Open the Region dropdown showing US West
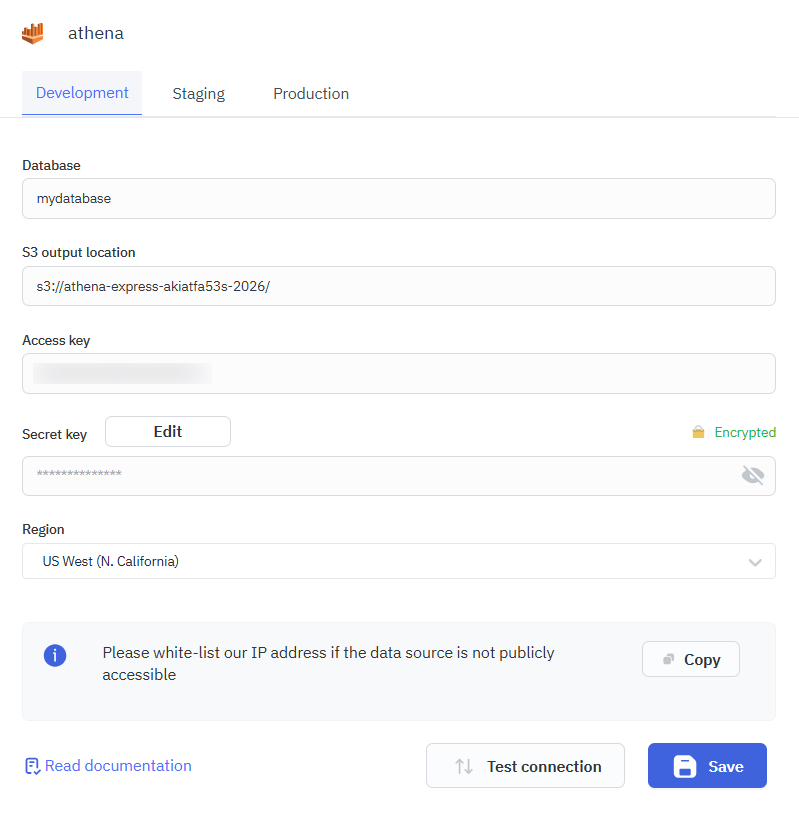This screenshot has height=817, width=799. point(390,561)
